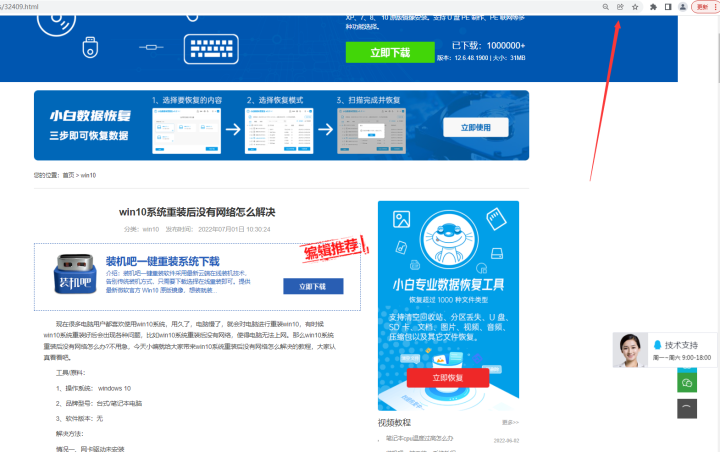Click the 小白专业数据恢复工具 ad title
Viewport: 720px width, 452px height.
click(x=449, y=285)
